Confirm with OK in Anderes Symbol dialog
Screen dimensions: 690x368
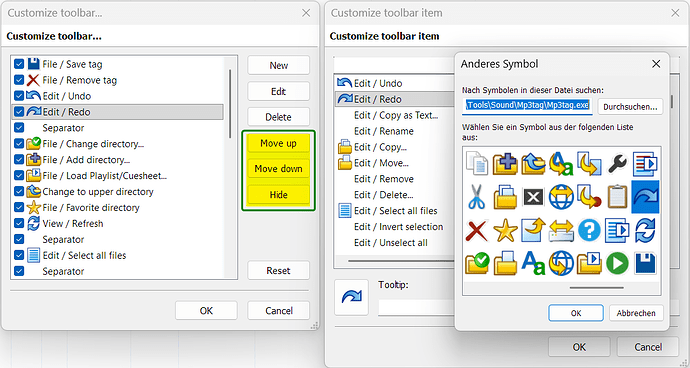coord(576,313)
